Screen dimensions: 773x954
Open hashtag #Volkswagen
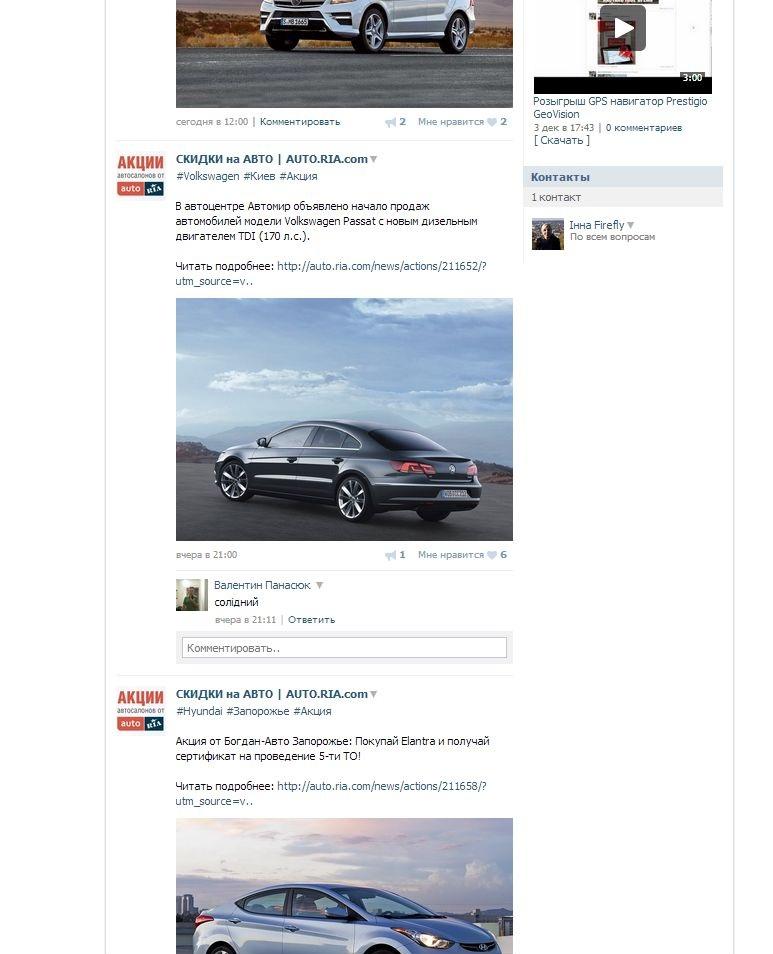[x=207, y=176]
